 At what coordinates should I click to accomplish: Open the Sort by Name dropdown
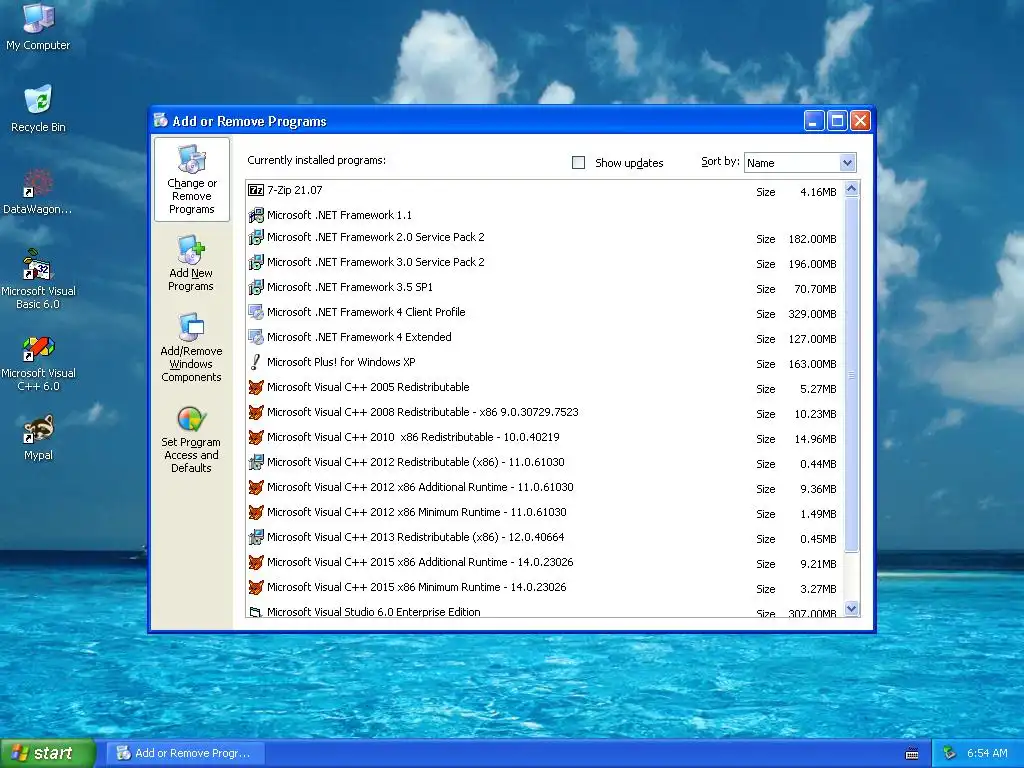(800, 163)
